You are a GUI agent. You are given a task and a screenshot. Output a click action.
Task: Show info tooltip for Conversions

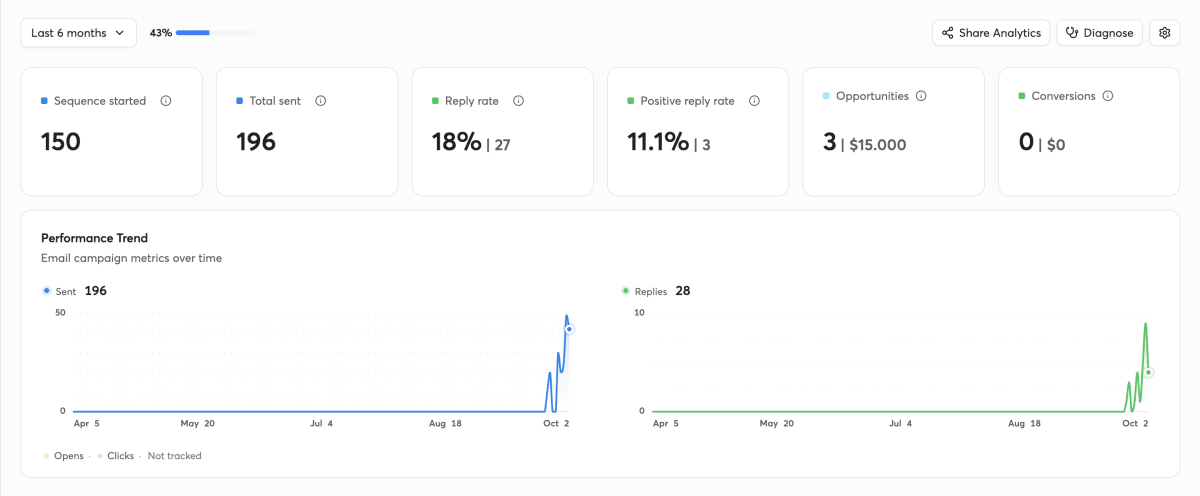[x=1108, y=96]
